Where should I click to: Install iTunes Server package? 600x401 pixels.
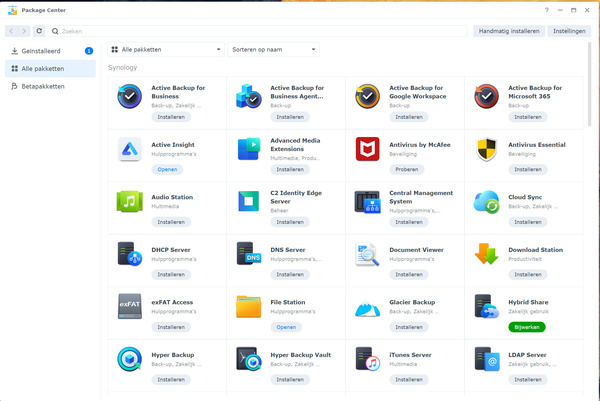pos(409,380)
